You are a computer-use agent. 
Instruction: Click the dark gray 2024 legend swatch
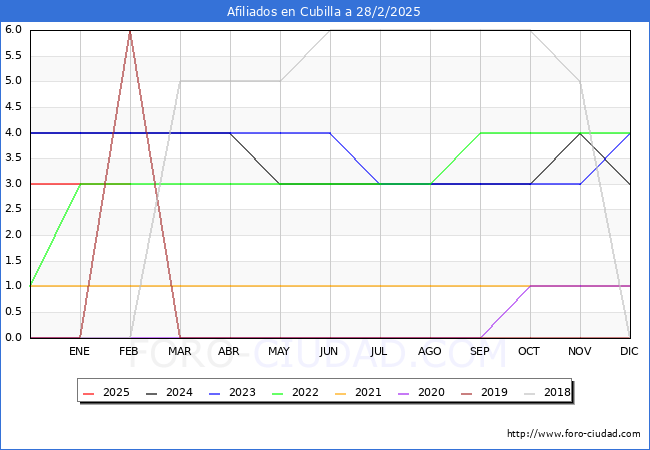(152, 393)
